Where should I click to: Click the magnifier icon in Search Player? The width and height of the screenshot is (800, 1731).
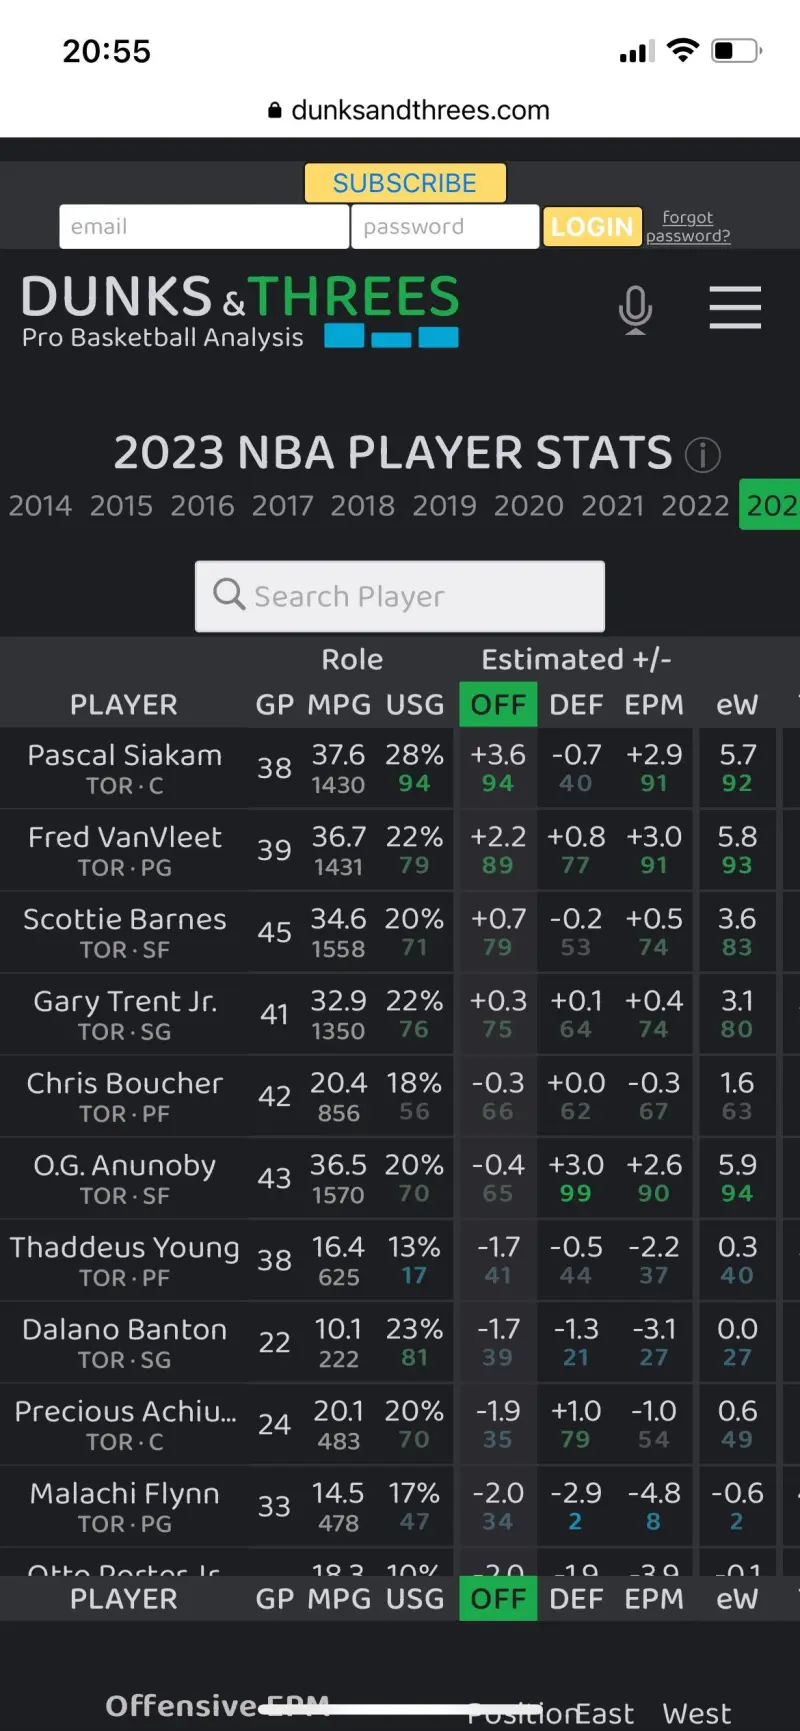pos(229,594)
